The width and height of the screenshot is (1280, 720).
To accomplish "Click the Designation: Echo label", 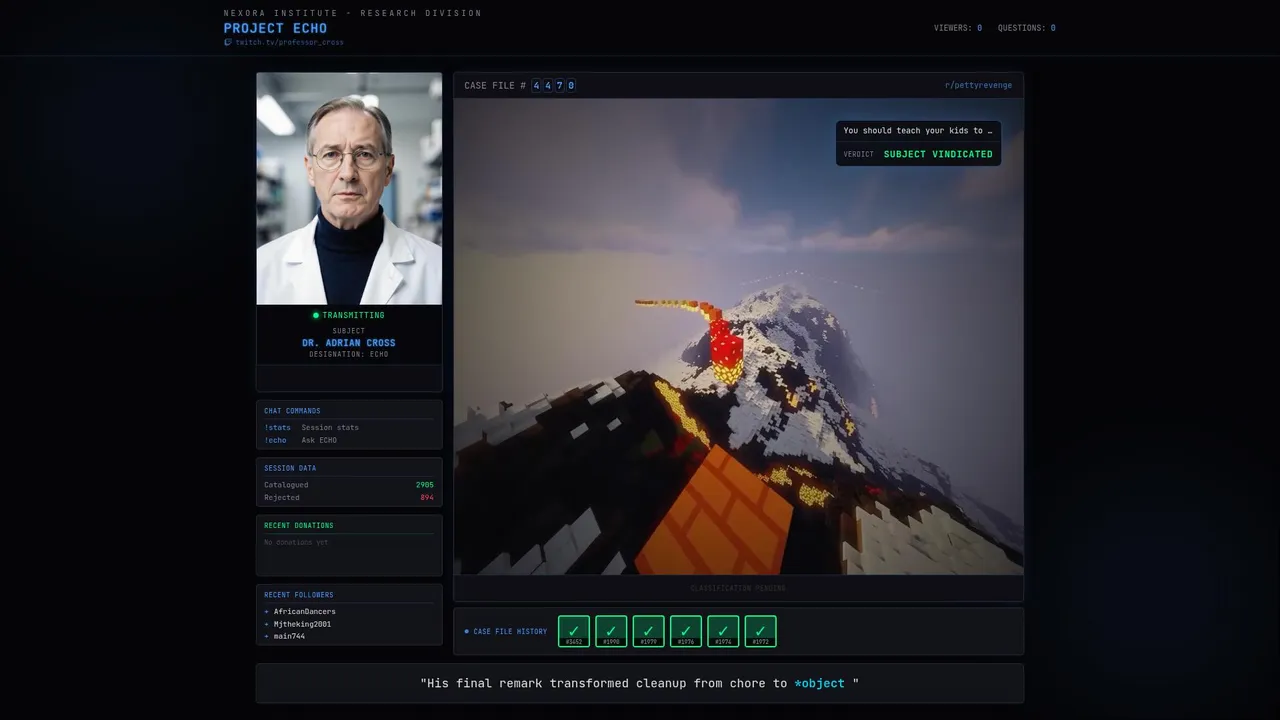I will [x=349, y=354].
